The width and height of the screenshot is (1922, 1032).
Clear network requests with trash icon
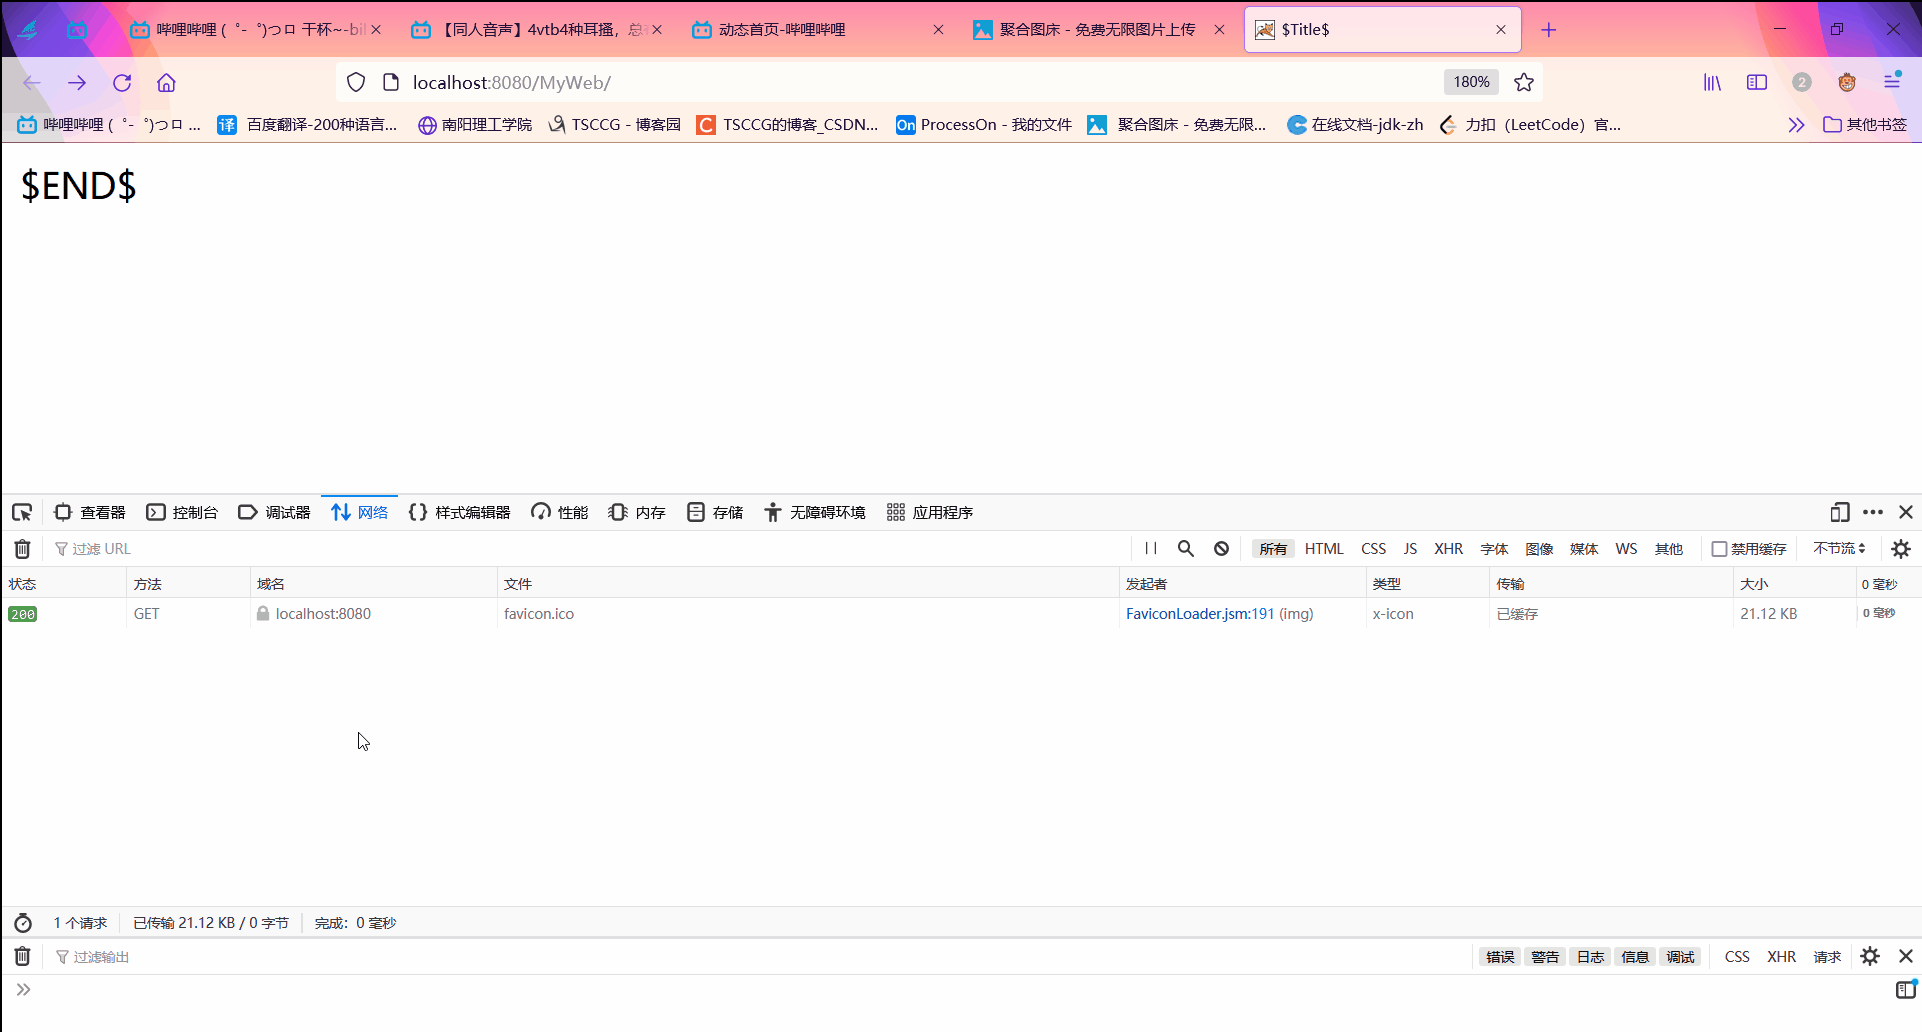pyautogui.click(x=22, y=549)
